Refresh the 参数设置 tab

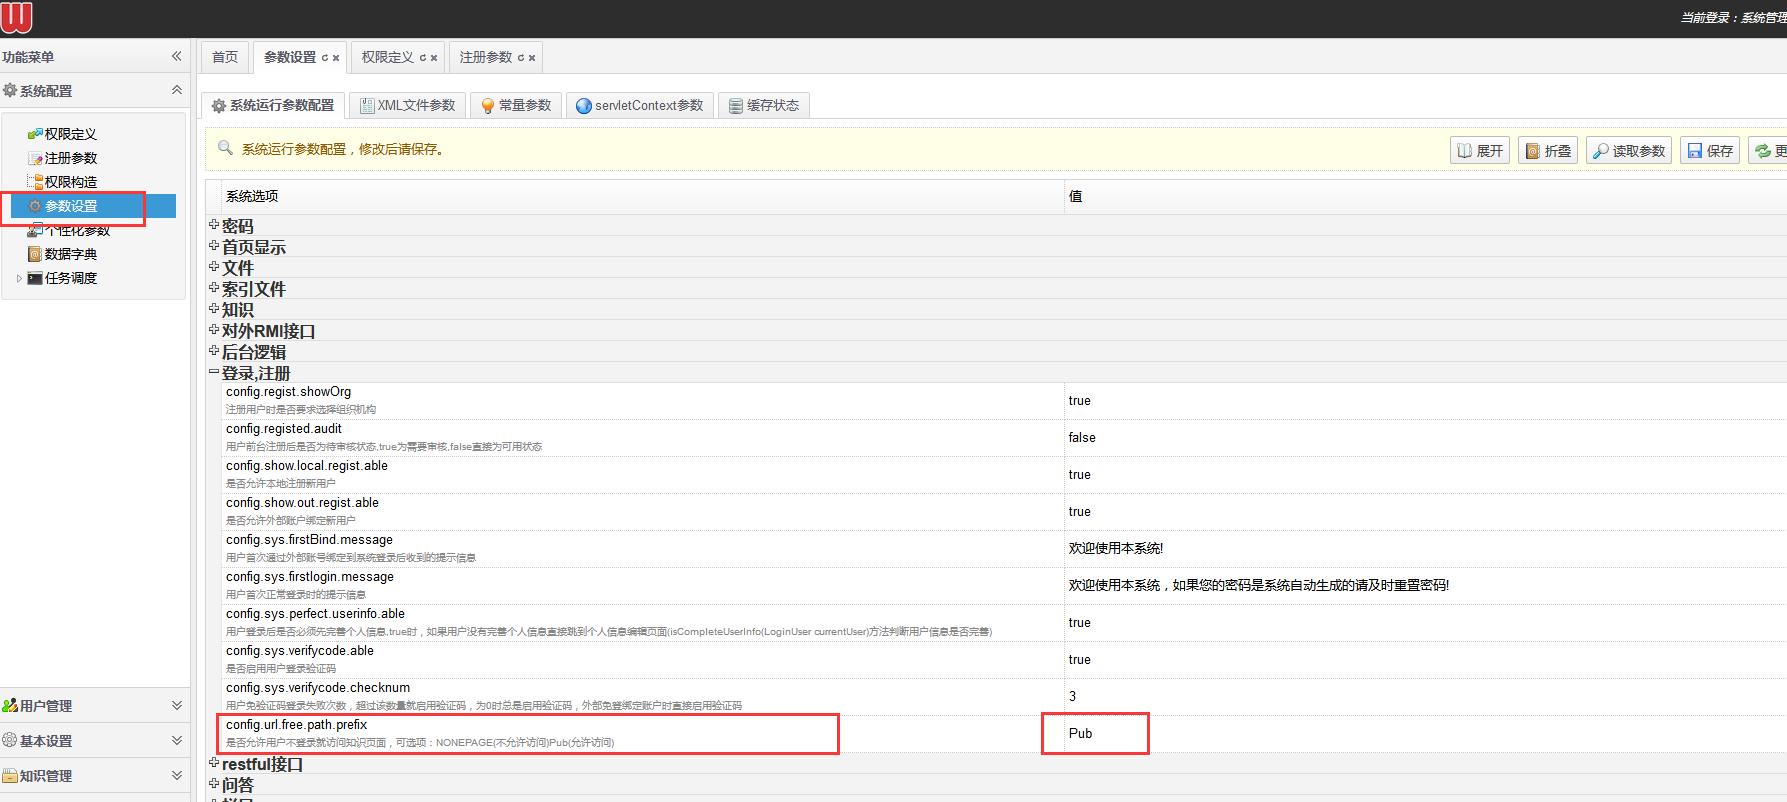[x=325, y=58]
